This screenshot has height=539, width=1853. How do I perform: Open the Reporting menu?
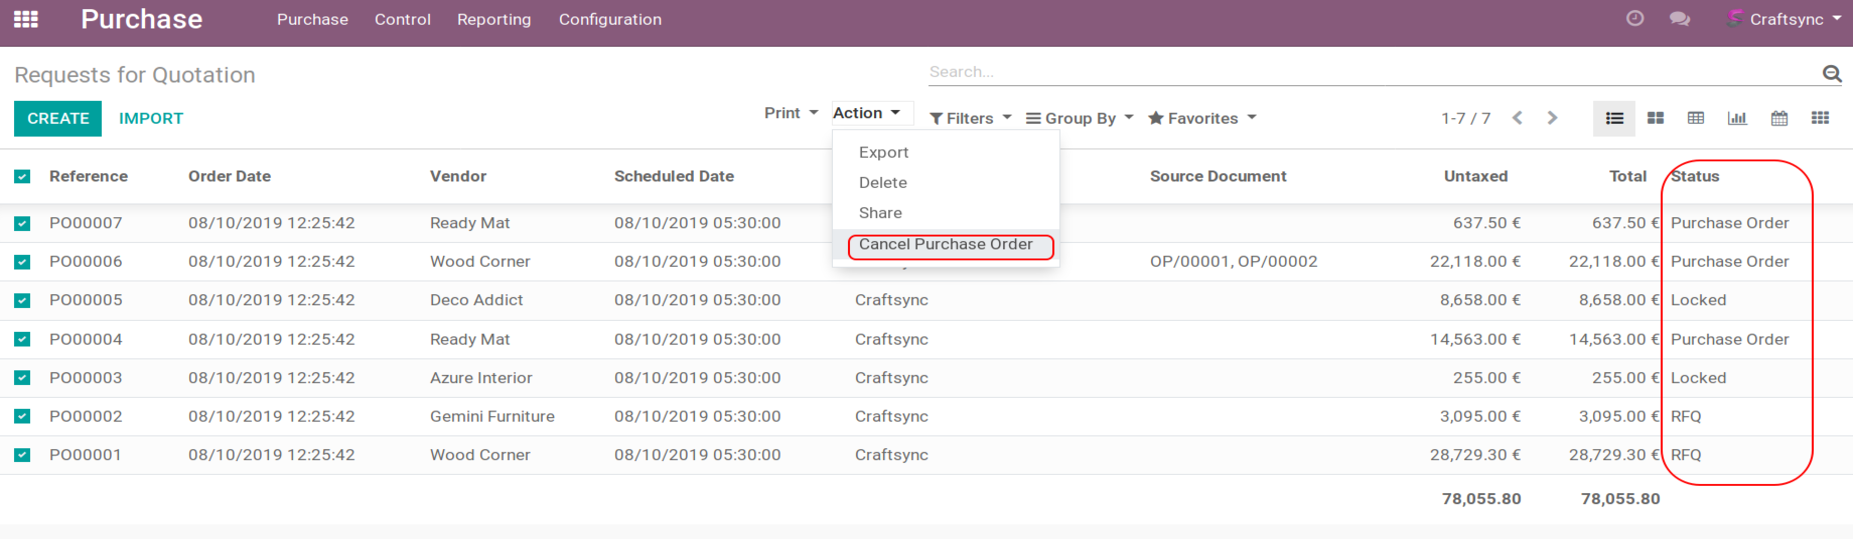[x=493, y=19]
